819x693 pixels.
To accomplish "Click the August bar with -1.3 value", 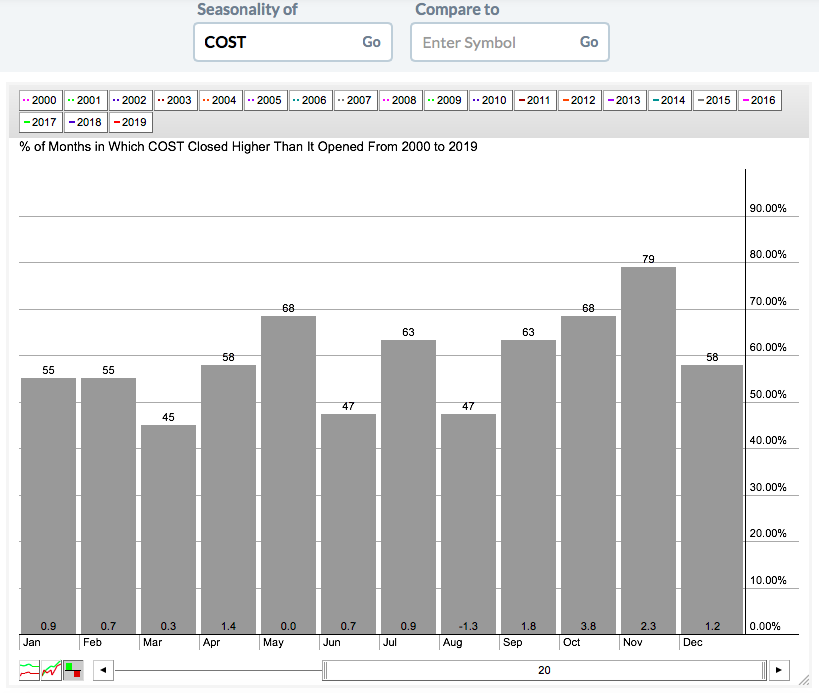I will (x=468, y=520).
